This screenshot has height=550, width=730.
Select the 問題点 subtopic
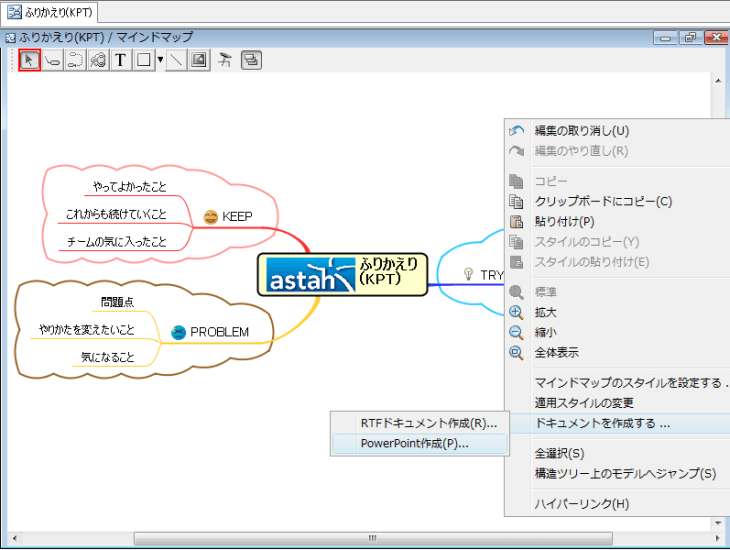[x=117, y=302]
